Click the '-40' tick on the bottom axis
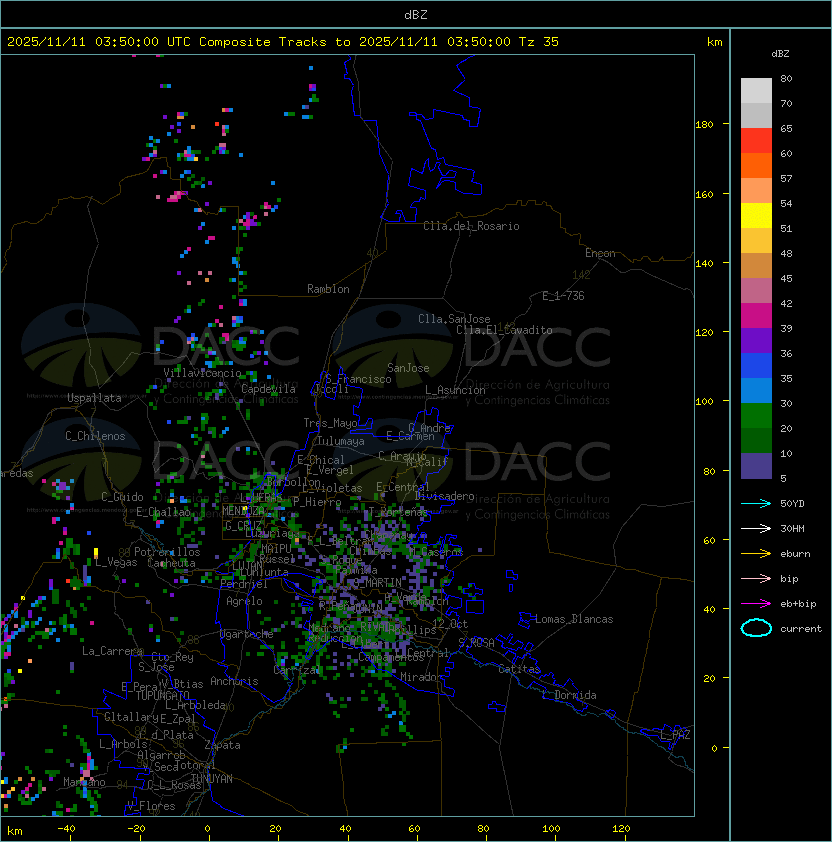 click(x=66, y=829)
